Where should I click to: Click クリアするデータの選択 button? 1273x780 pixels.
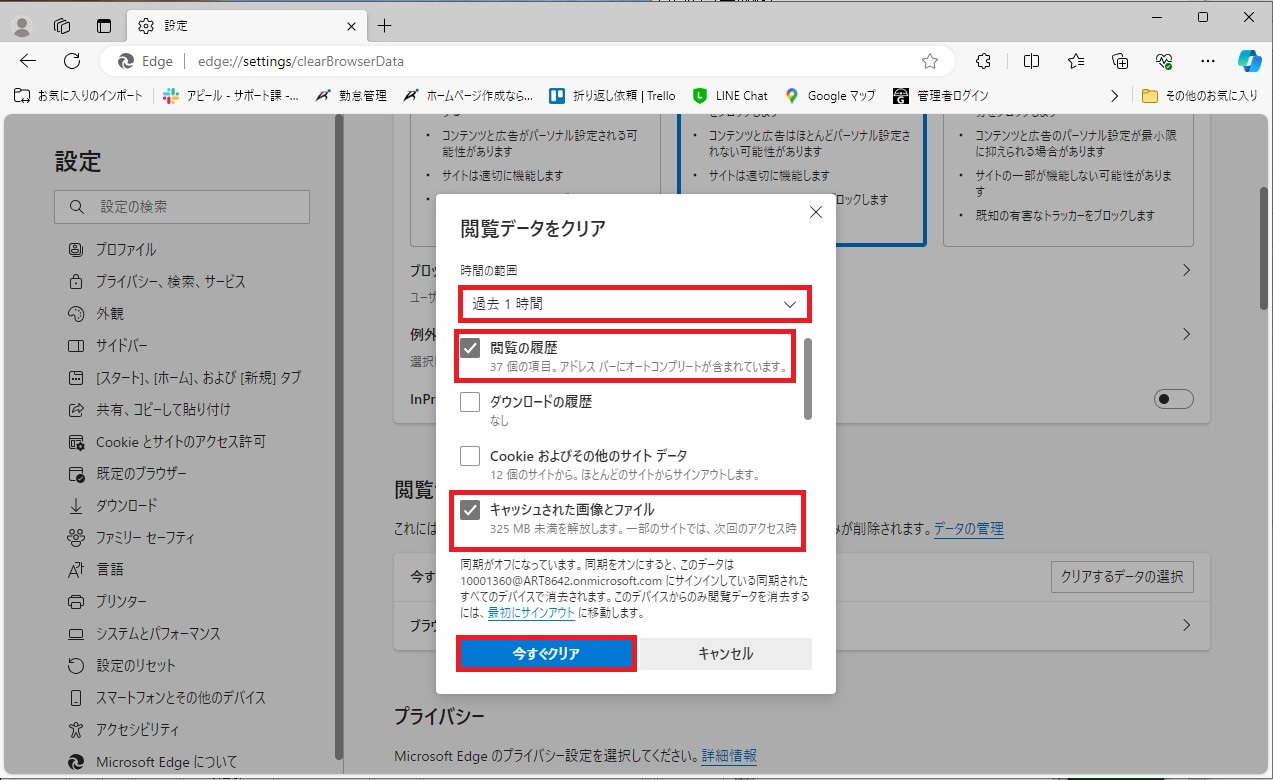coord(1122,577)
